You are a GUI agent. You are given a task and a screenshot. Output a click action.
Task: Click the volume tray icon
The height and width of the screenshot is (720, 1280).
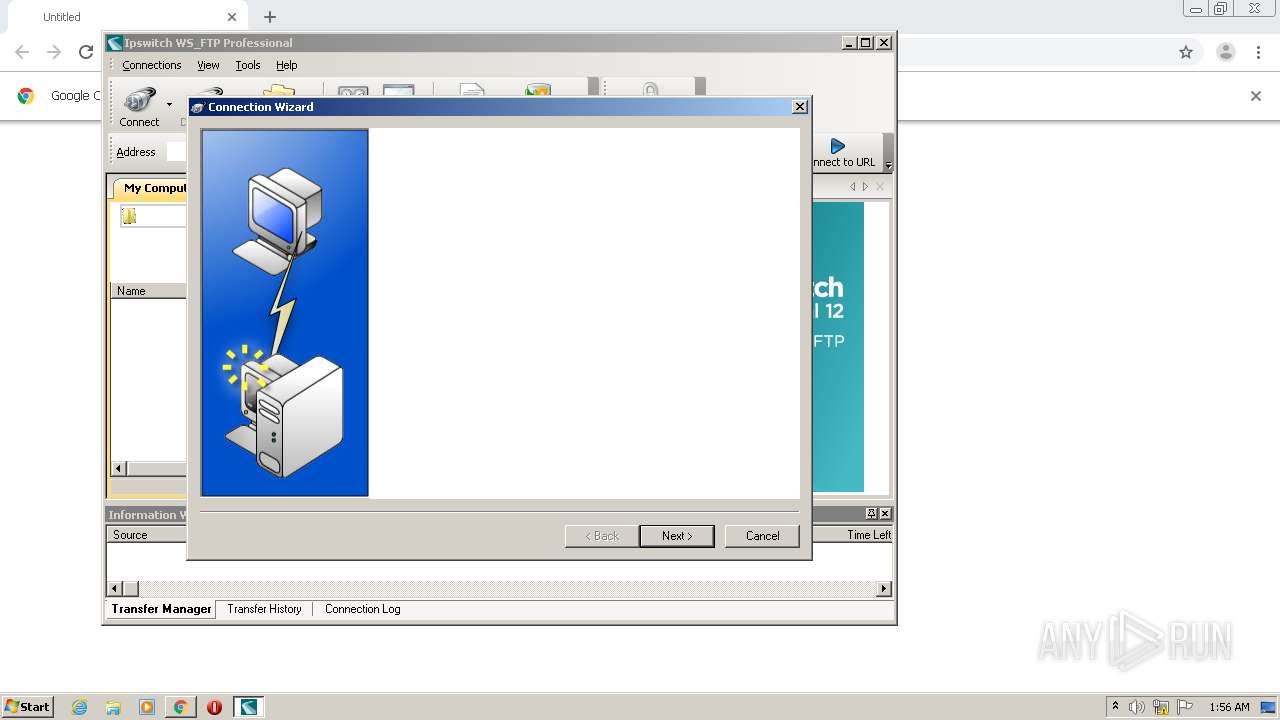[1137, 707]
